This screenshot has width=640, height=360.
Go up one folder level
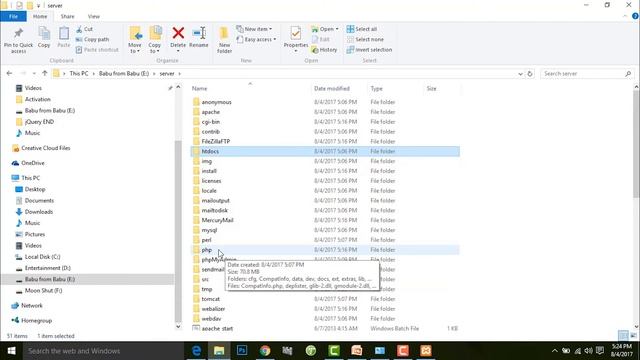pos(44,73)
